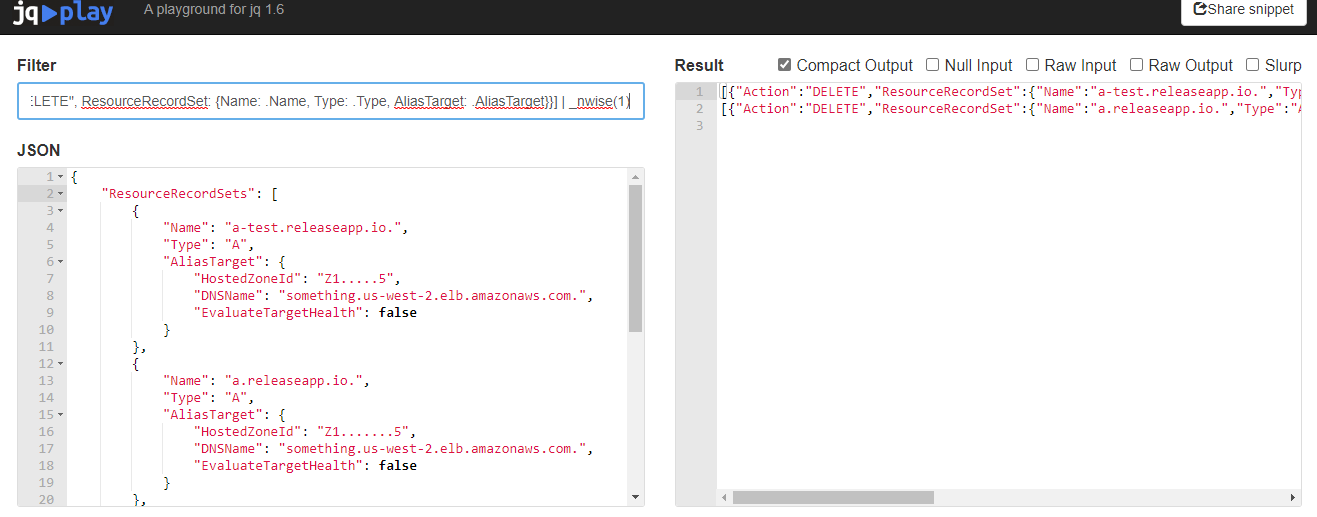Enable the Raw Input checkbox

click(x=1032, y=65)
